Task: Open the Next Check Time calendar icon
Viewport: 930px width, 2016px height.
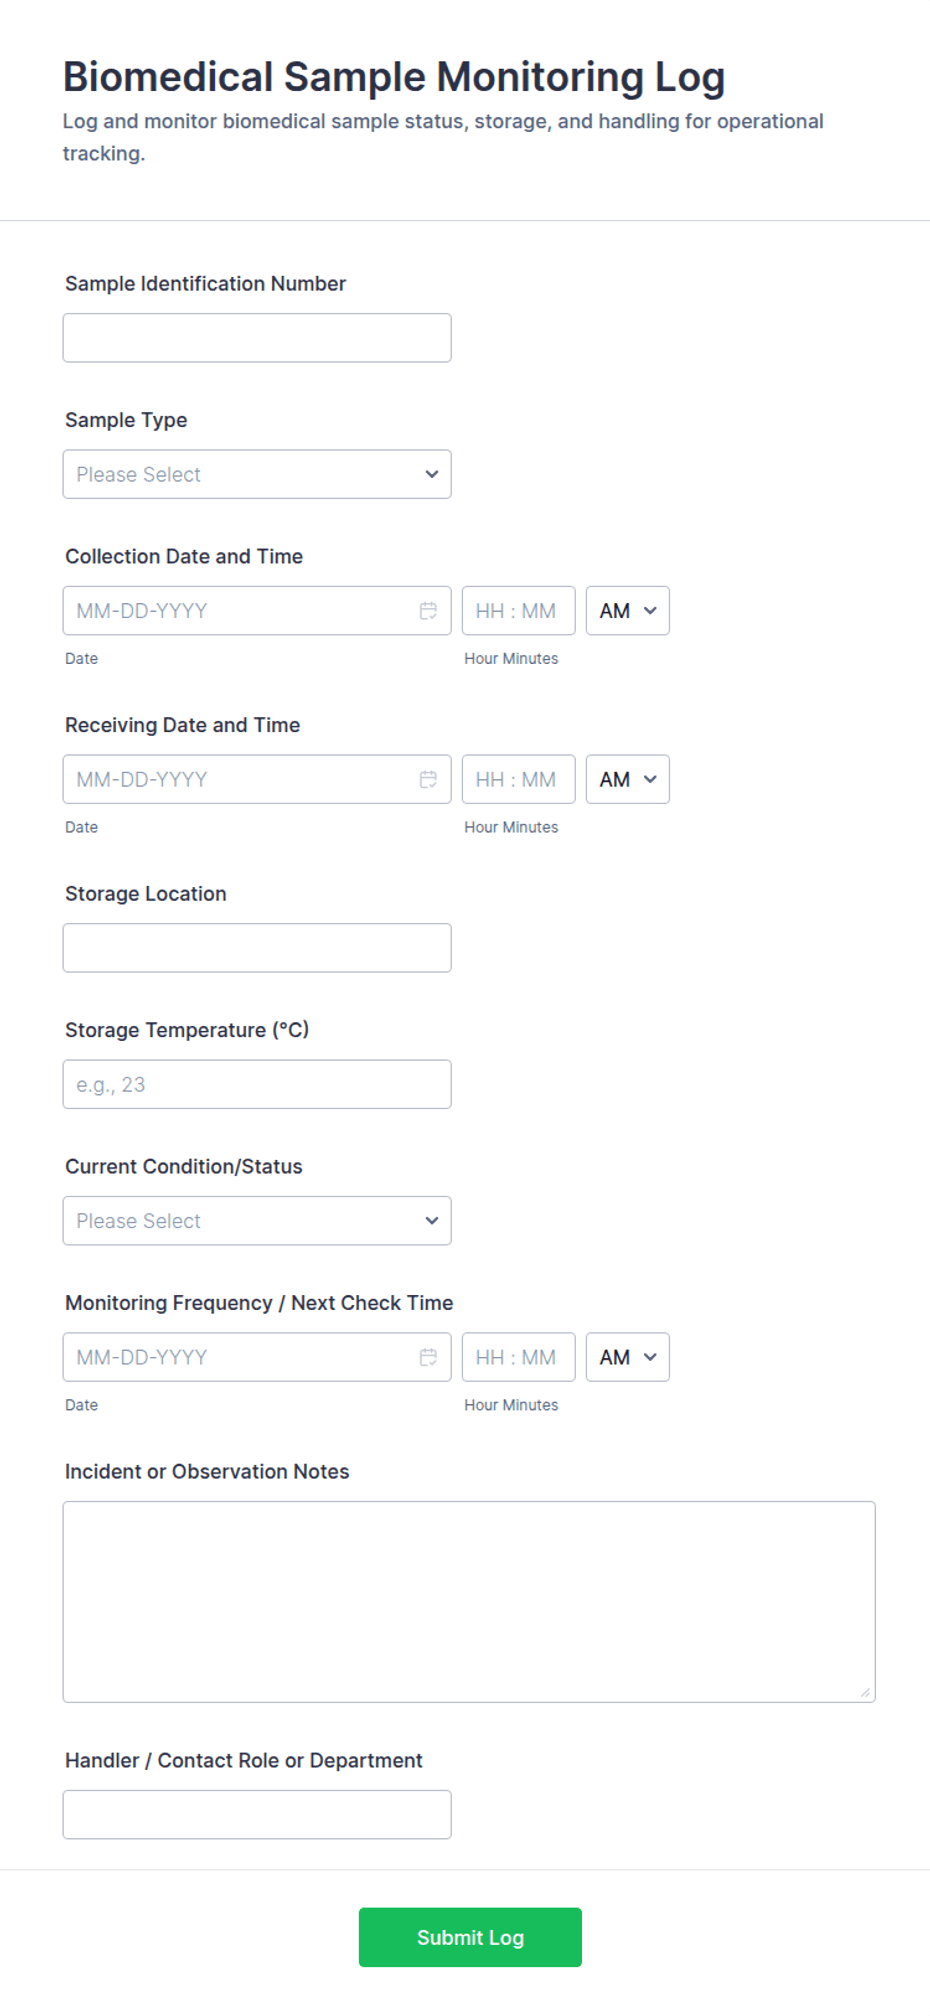Action: click(428, 1358)
